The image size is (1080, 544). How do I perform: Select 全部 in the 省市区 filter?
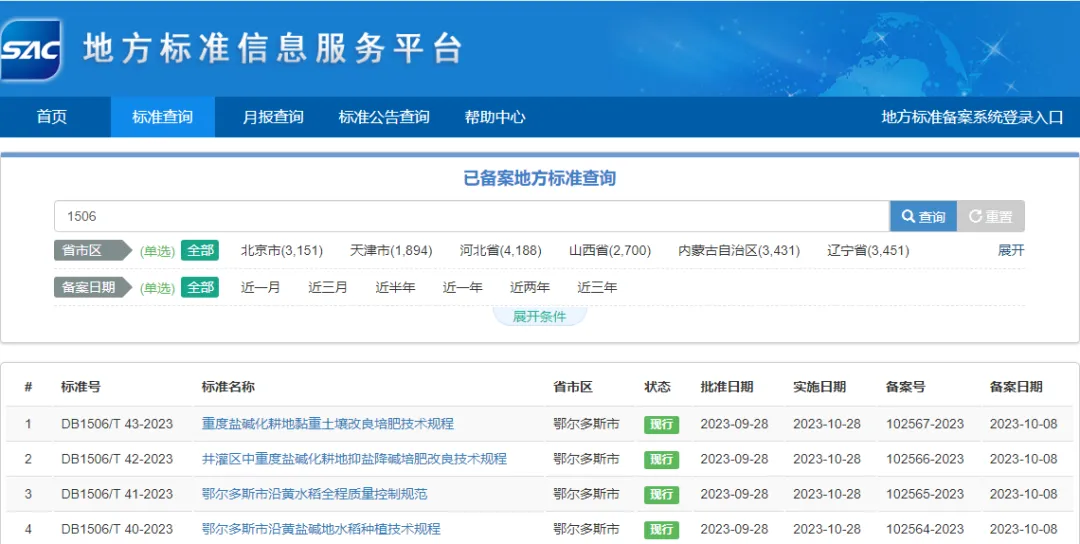coord(200,250)
